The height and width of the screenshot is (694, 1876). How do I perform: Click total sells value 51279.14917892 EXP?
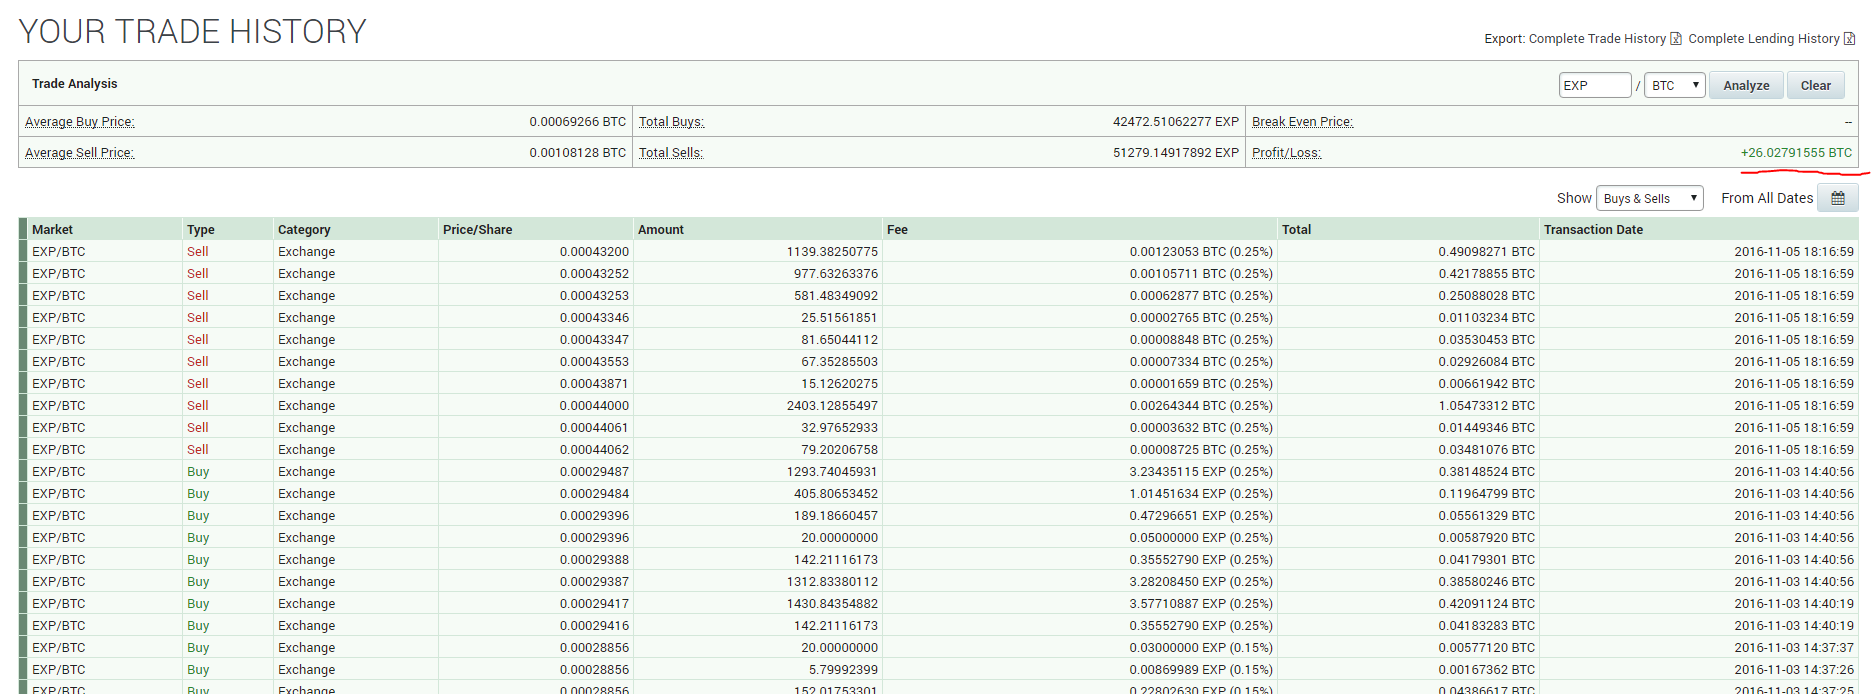click(1176, 153)
